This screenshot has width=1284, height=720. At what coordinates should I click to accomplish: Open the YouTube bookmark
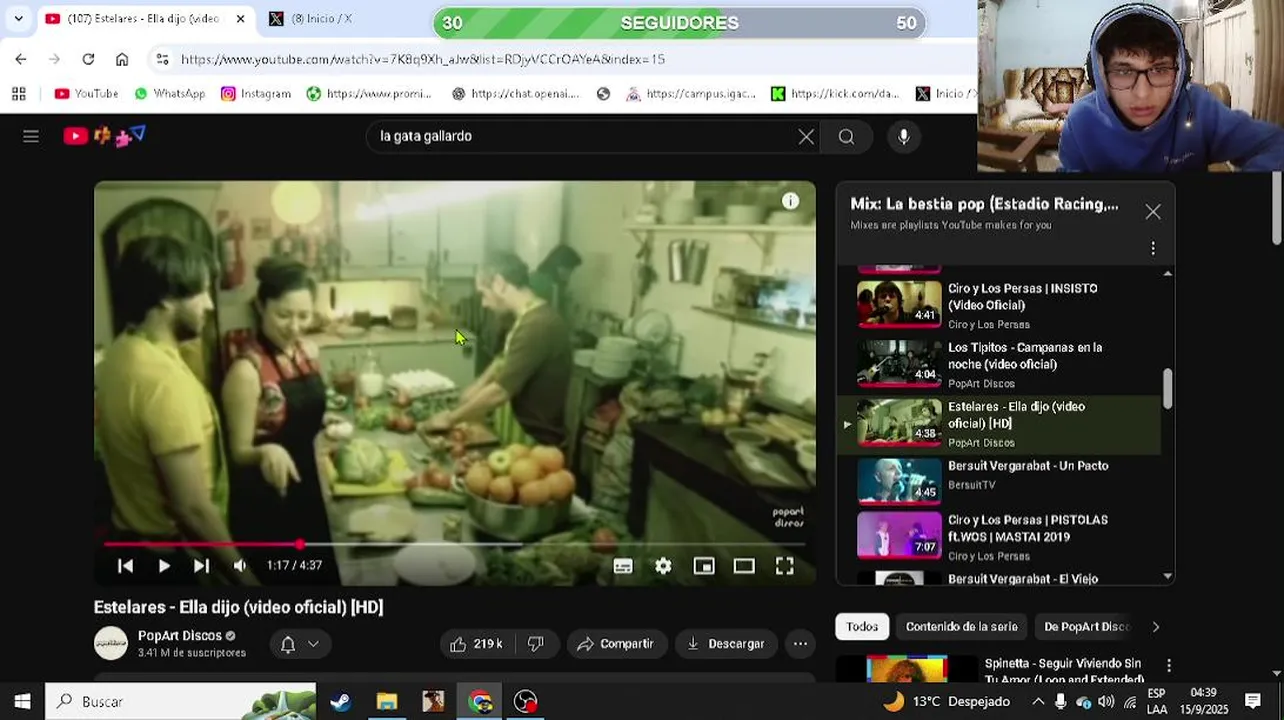pyautogui.click(x=86, y=94)
